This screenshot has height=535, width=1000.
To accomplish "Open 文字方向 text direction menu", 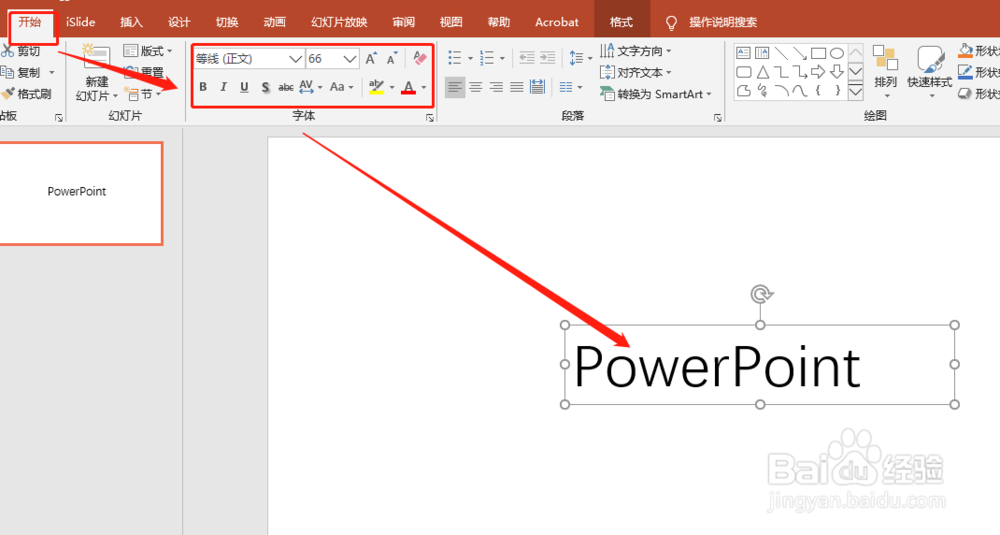I will coord(635,51).
